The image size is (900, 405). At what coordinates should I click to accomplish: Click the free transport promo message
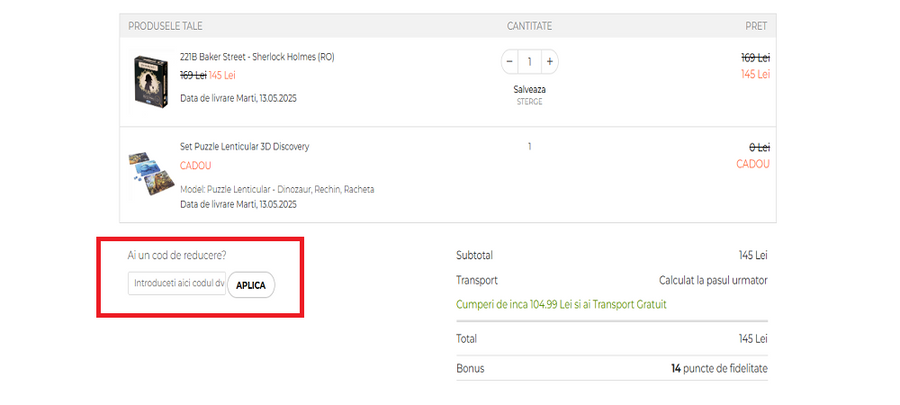click(x=561, y=304)
